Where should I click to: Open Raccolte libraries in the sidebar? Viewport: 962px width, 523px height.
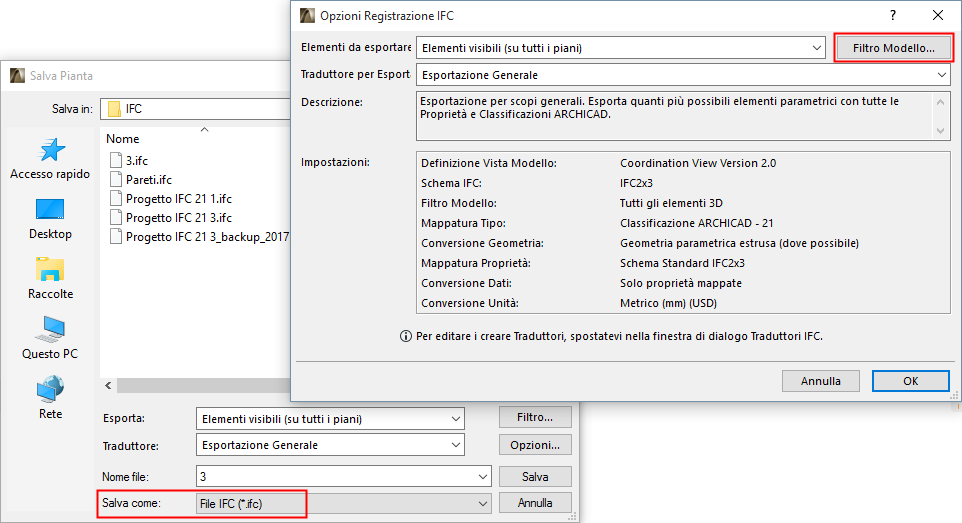[50, 279]
